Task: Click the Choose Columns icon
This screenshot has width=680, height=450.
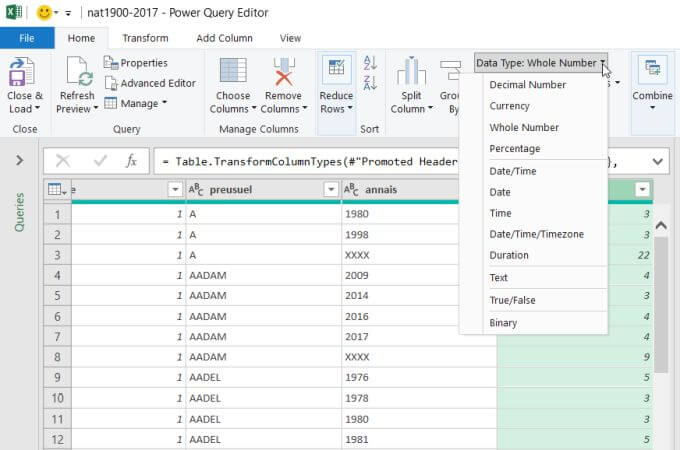Action: click(x=233, y=70)
